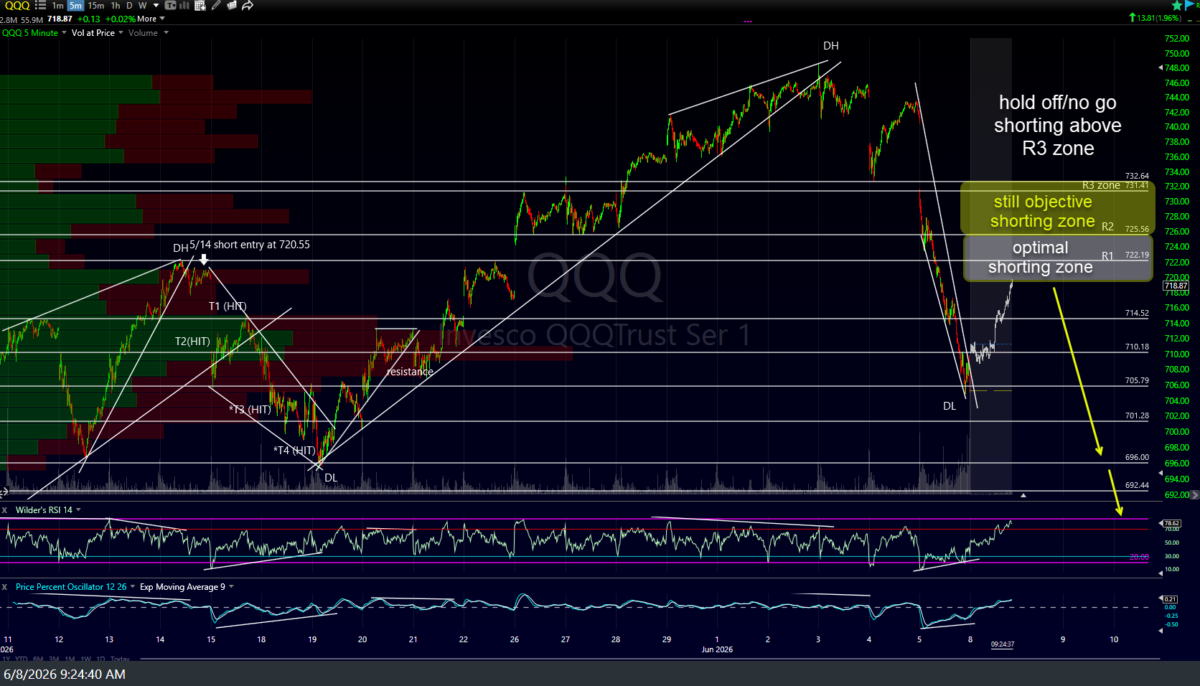Open the list icon next to QQQ
The image size is (1200, 686).
(x=41, y=6)
